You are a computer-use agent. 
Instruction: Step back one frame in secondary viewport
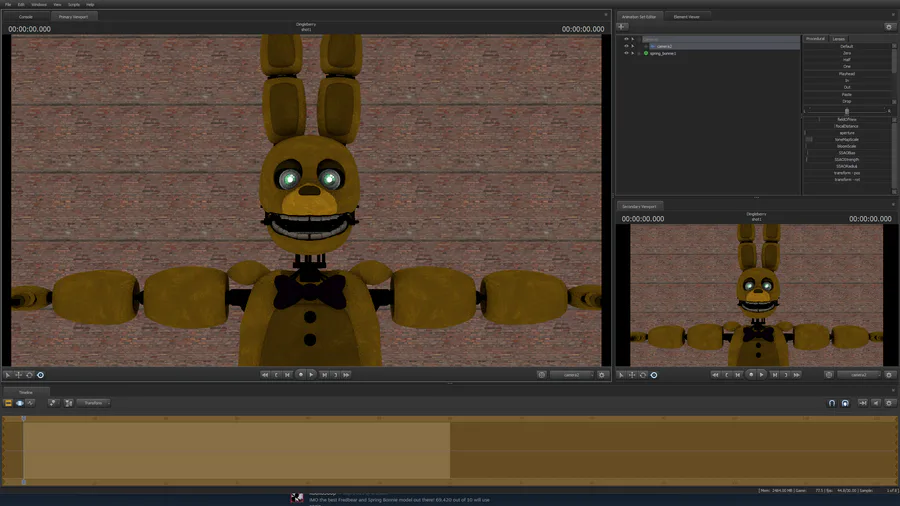[x=738, y=375]
